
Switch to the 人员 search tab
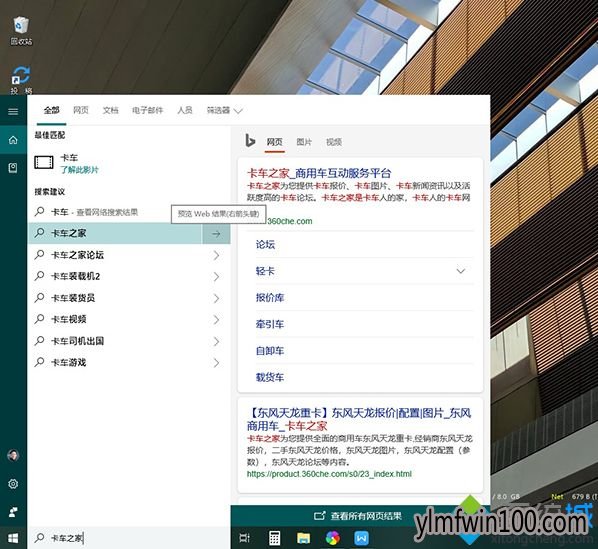185,111
